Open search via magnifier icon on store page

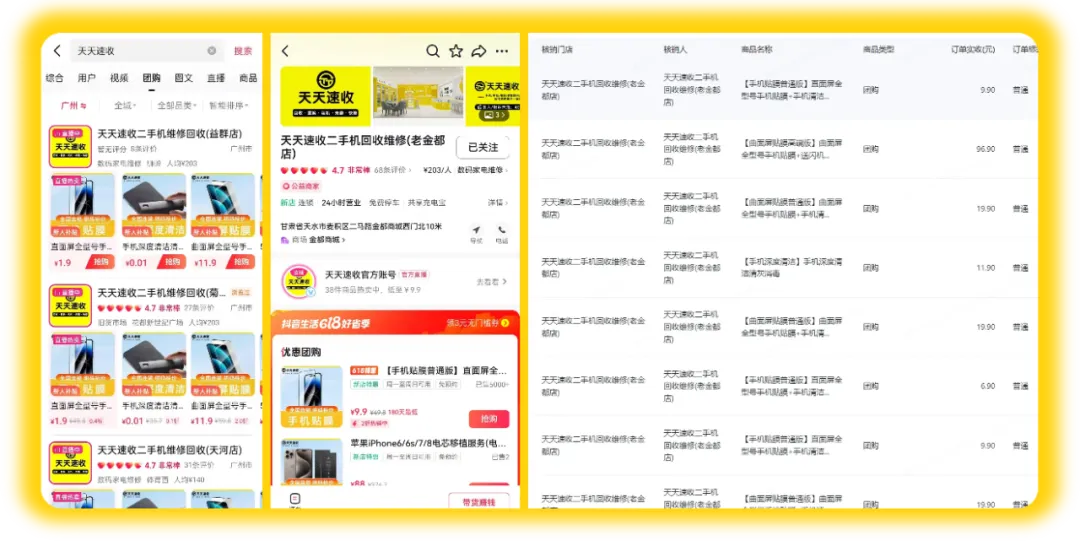click(x=433, y=51)
